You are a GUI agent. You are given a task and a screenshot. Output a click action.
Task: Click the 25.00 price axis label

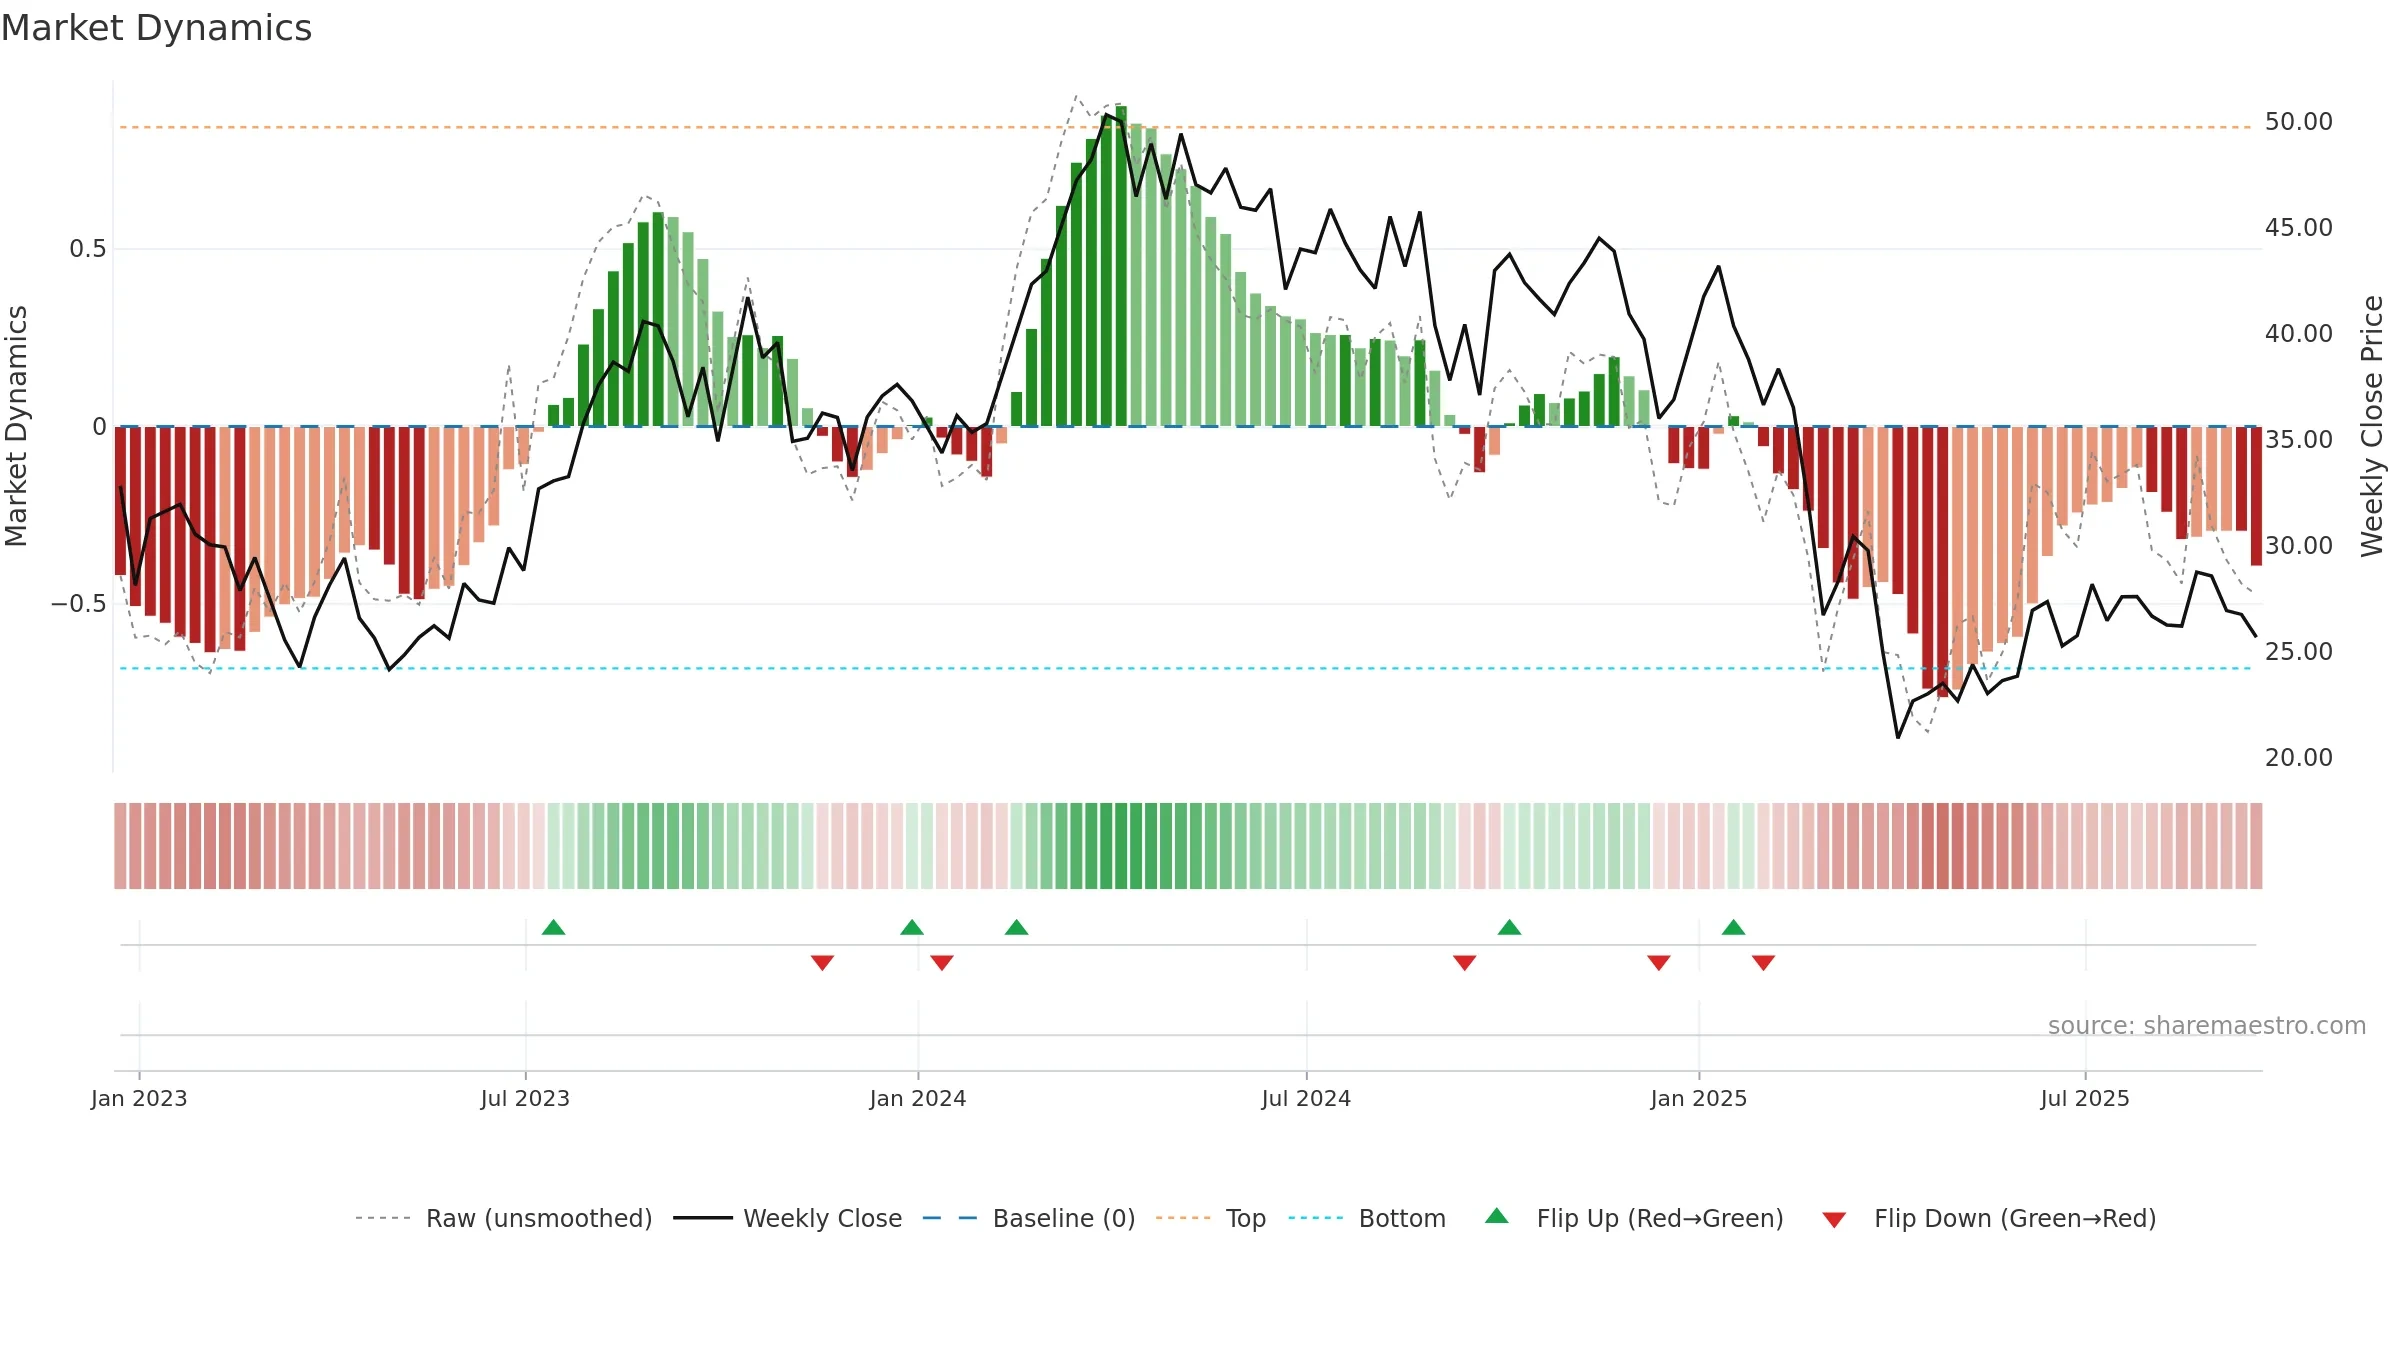2299,652
